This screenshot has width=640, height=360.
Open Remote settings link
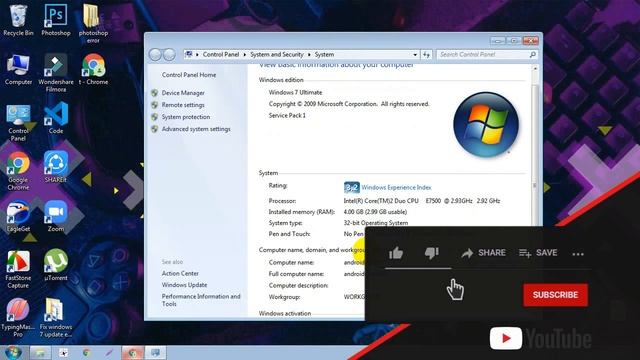(183, 105)
